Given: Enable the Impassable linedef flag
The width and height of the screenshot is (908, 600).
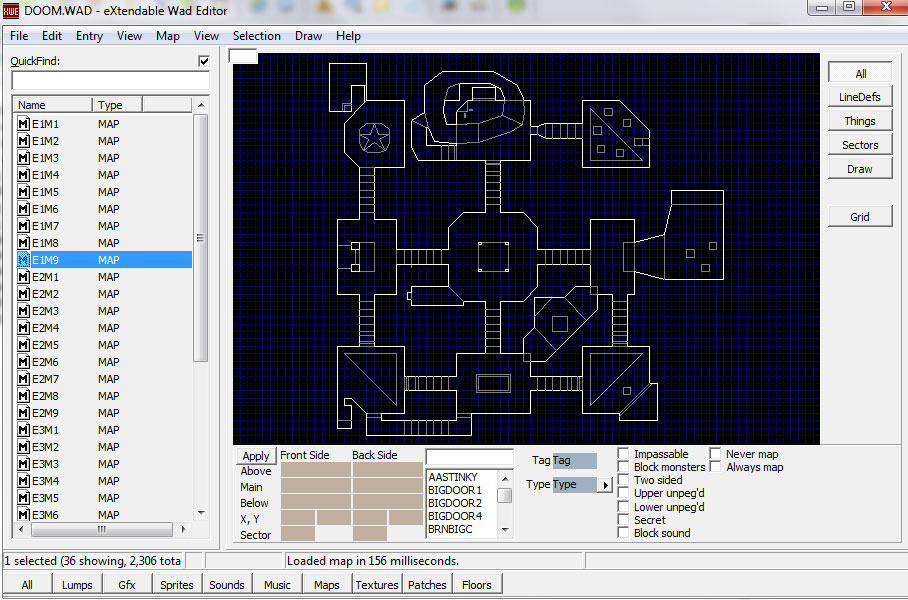Looking at the screenshot, I should click(624, 454).
